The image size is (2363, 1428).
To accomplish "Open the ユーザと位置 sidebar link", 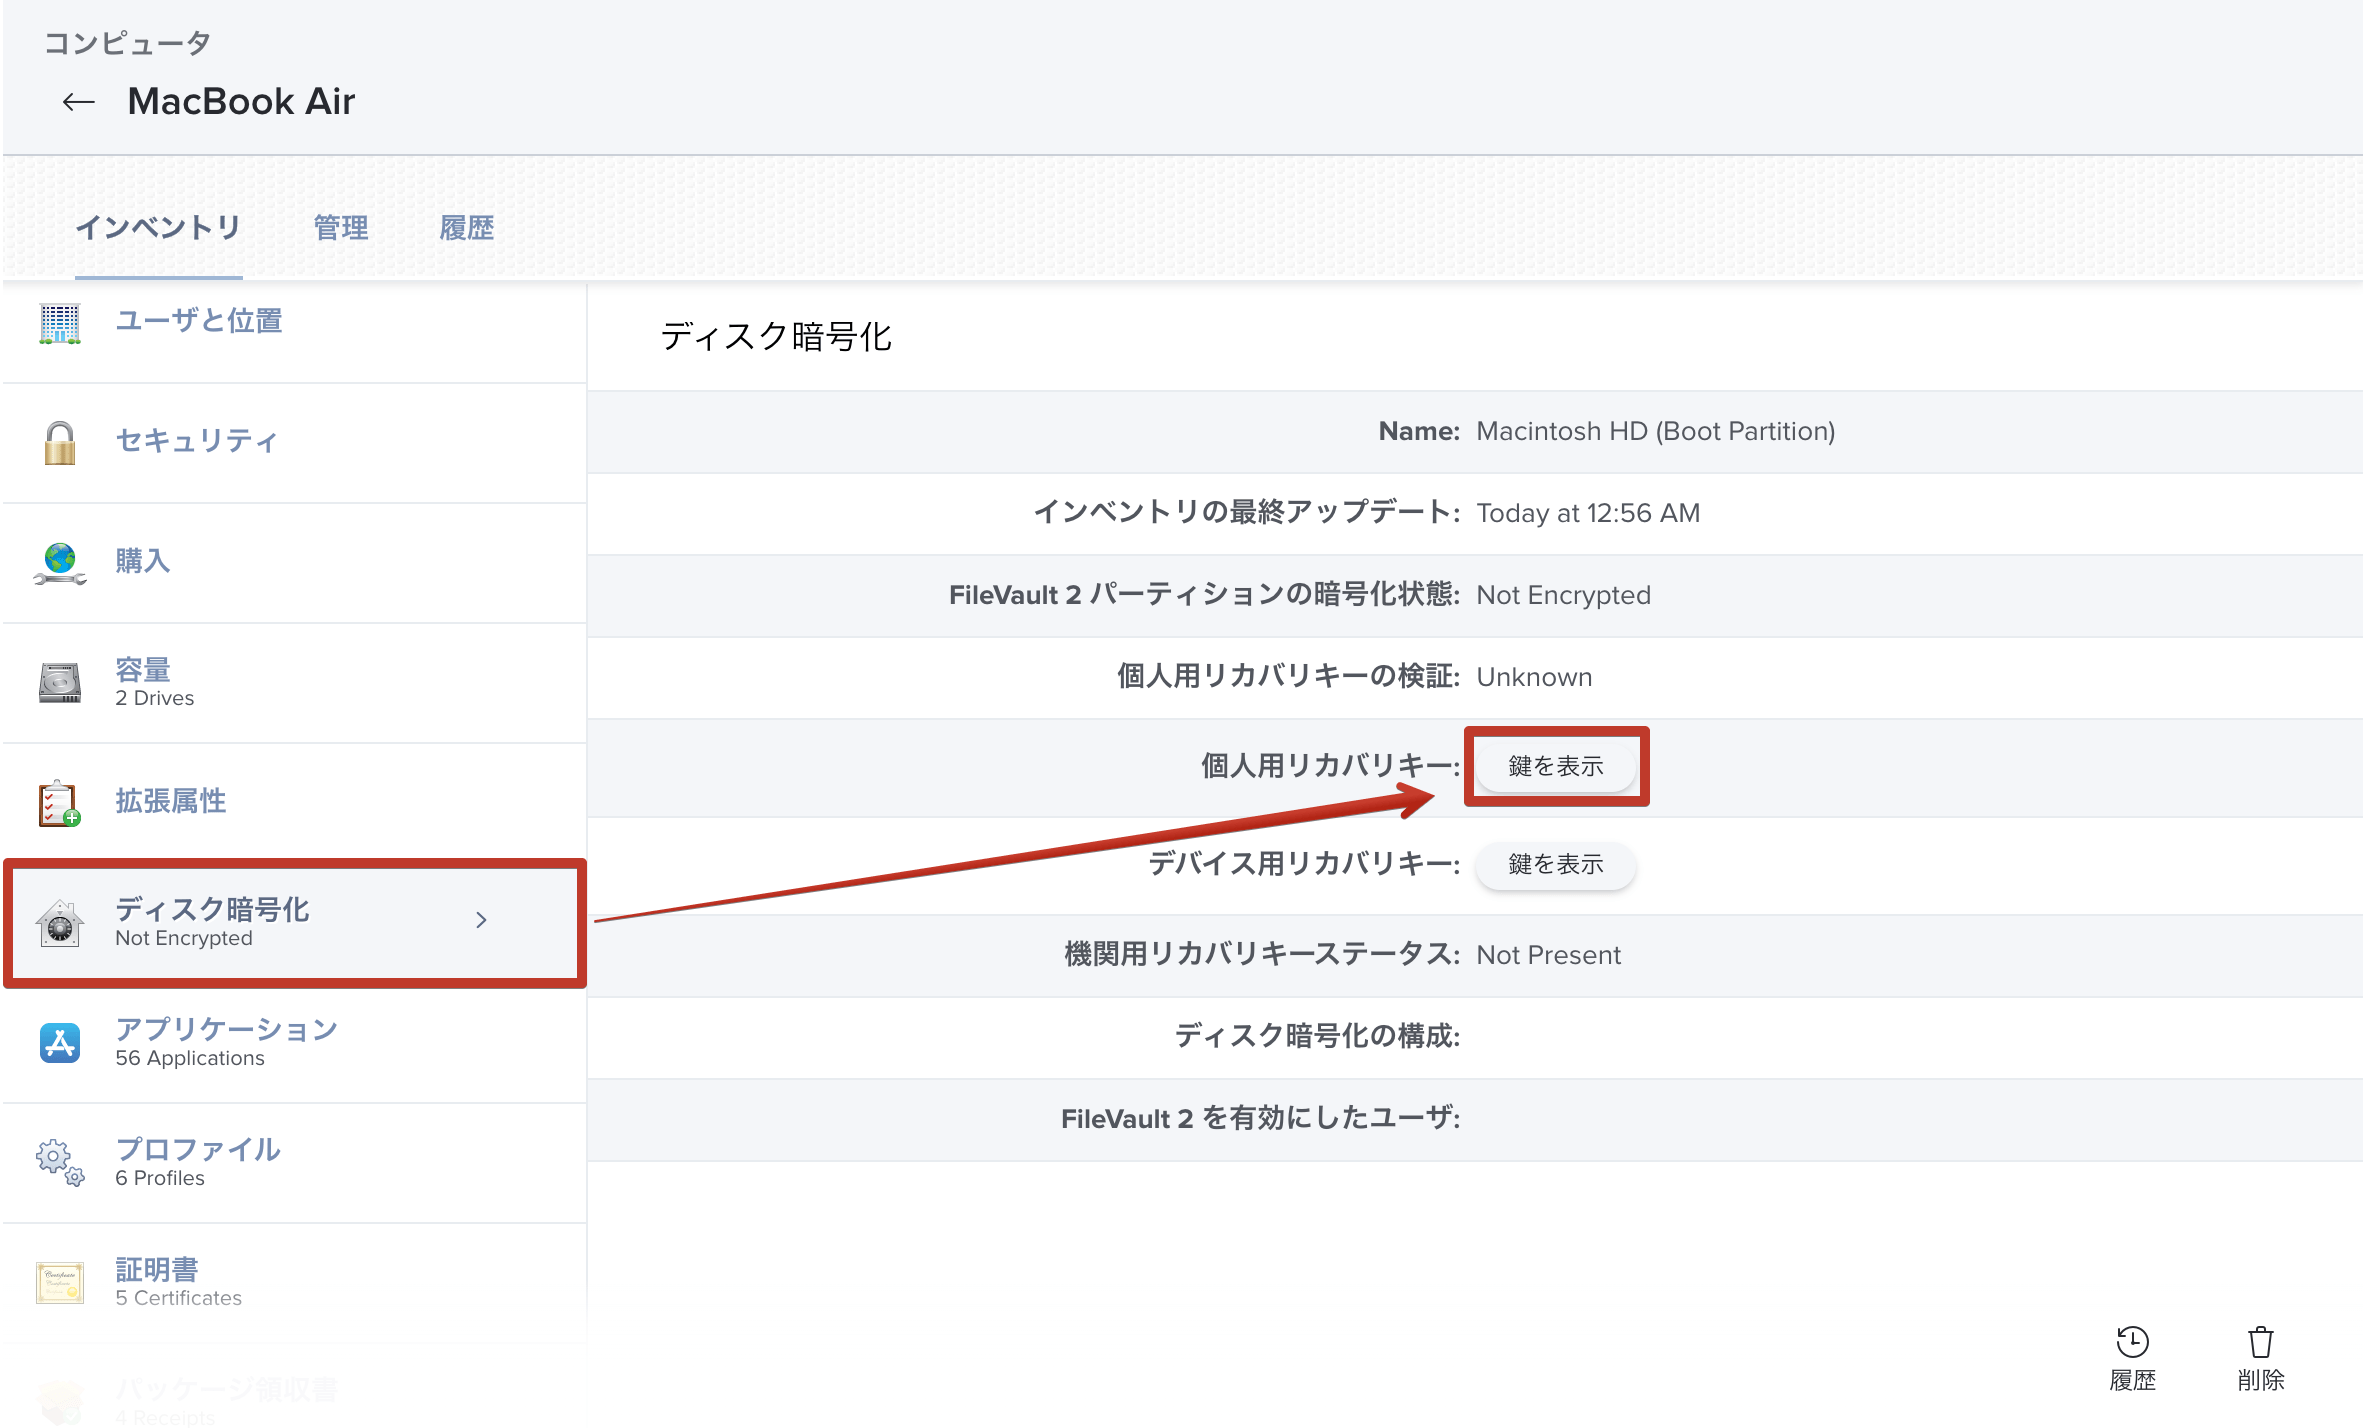I will coord(199,321).
